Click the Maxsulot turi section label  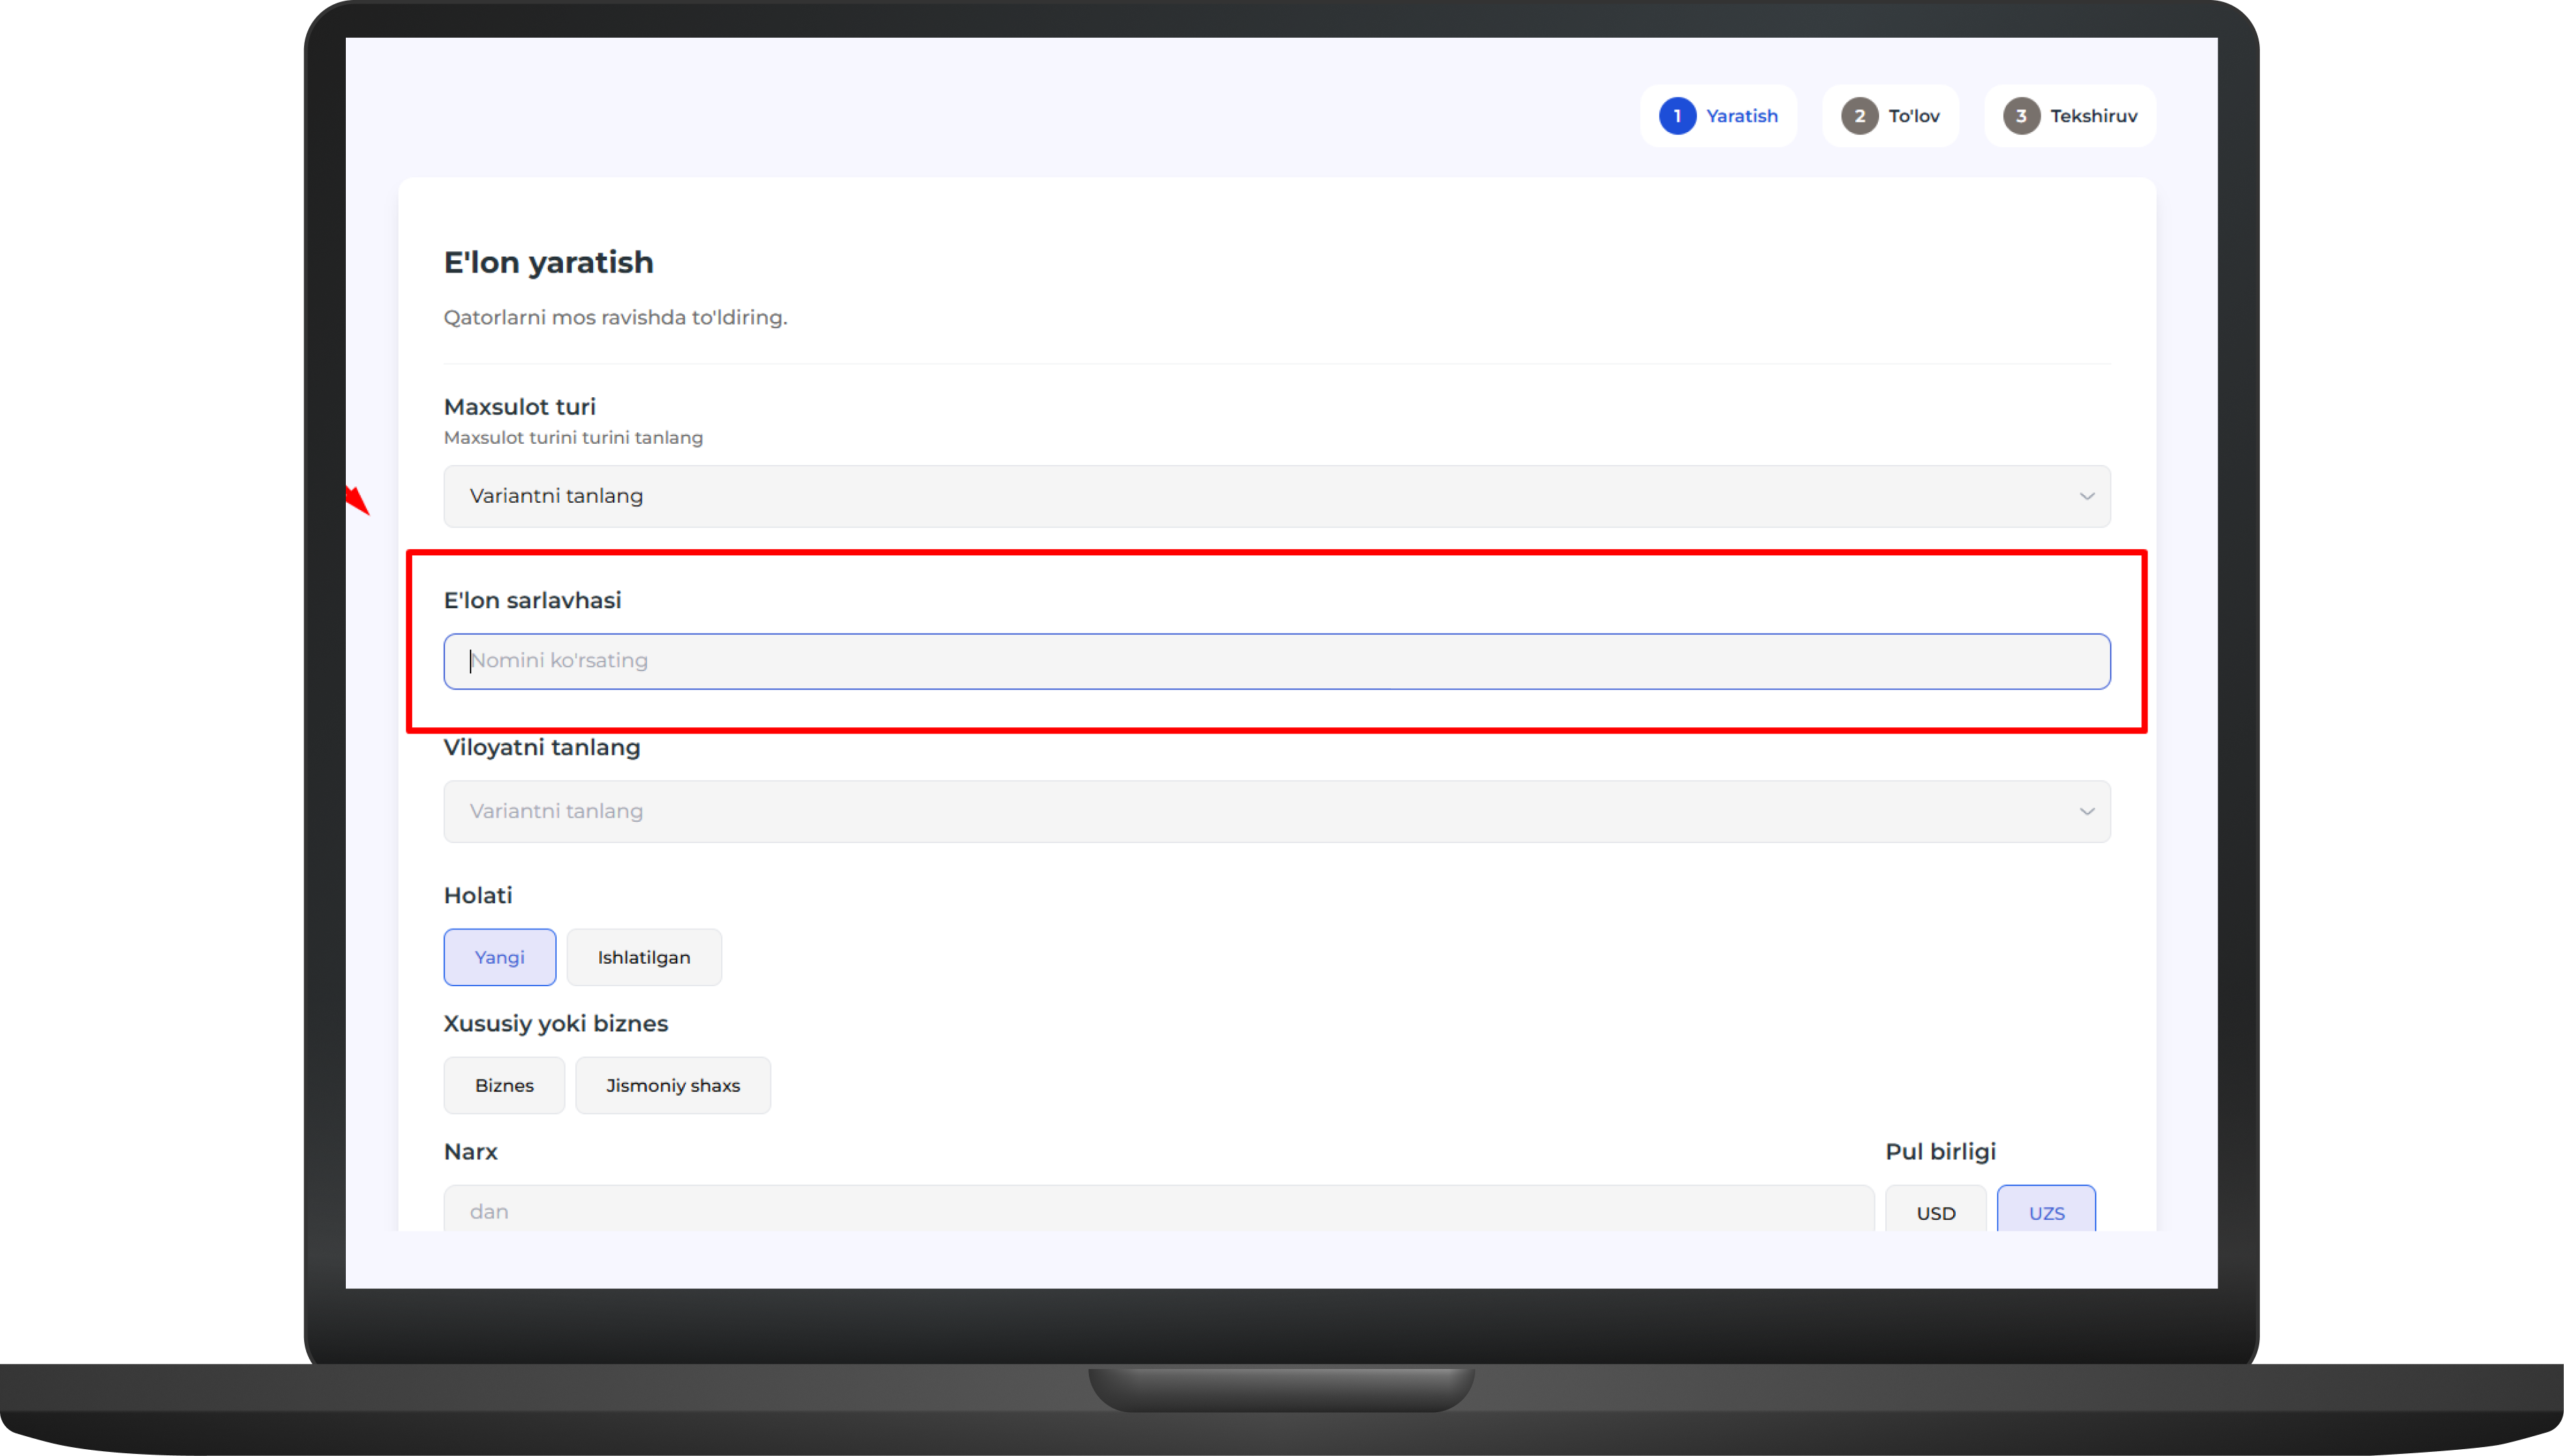pos(519,407)
